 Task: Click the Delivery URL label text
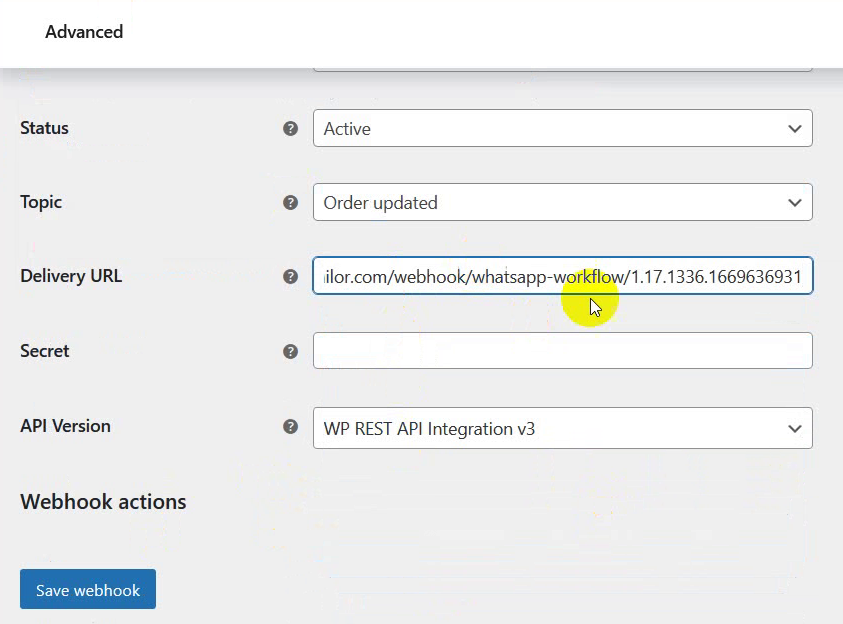(x=71, y=276)
